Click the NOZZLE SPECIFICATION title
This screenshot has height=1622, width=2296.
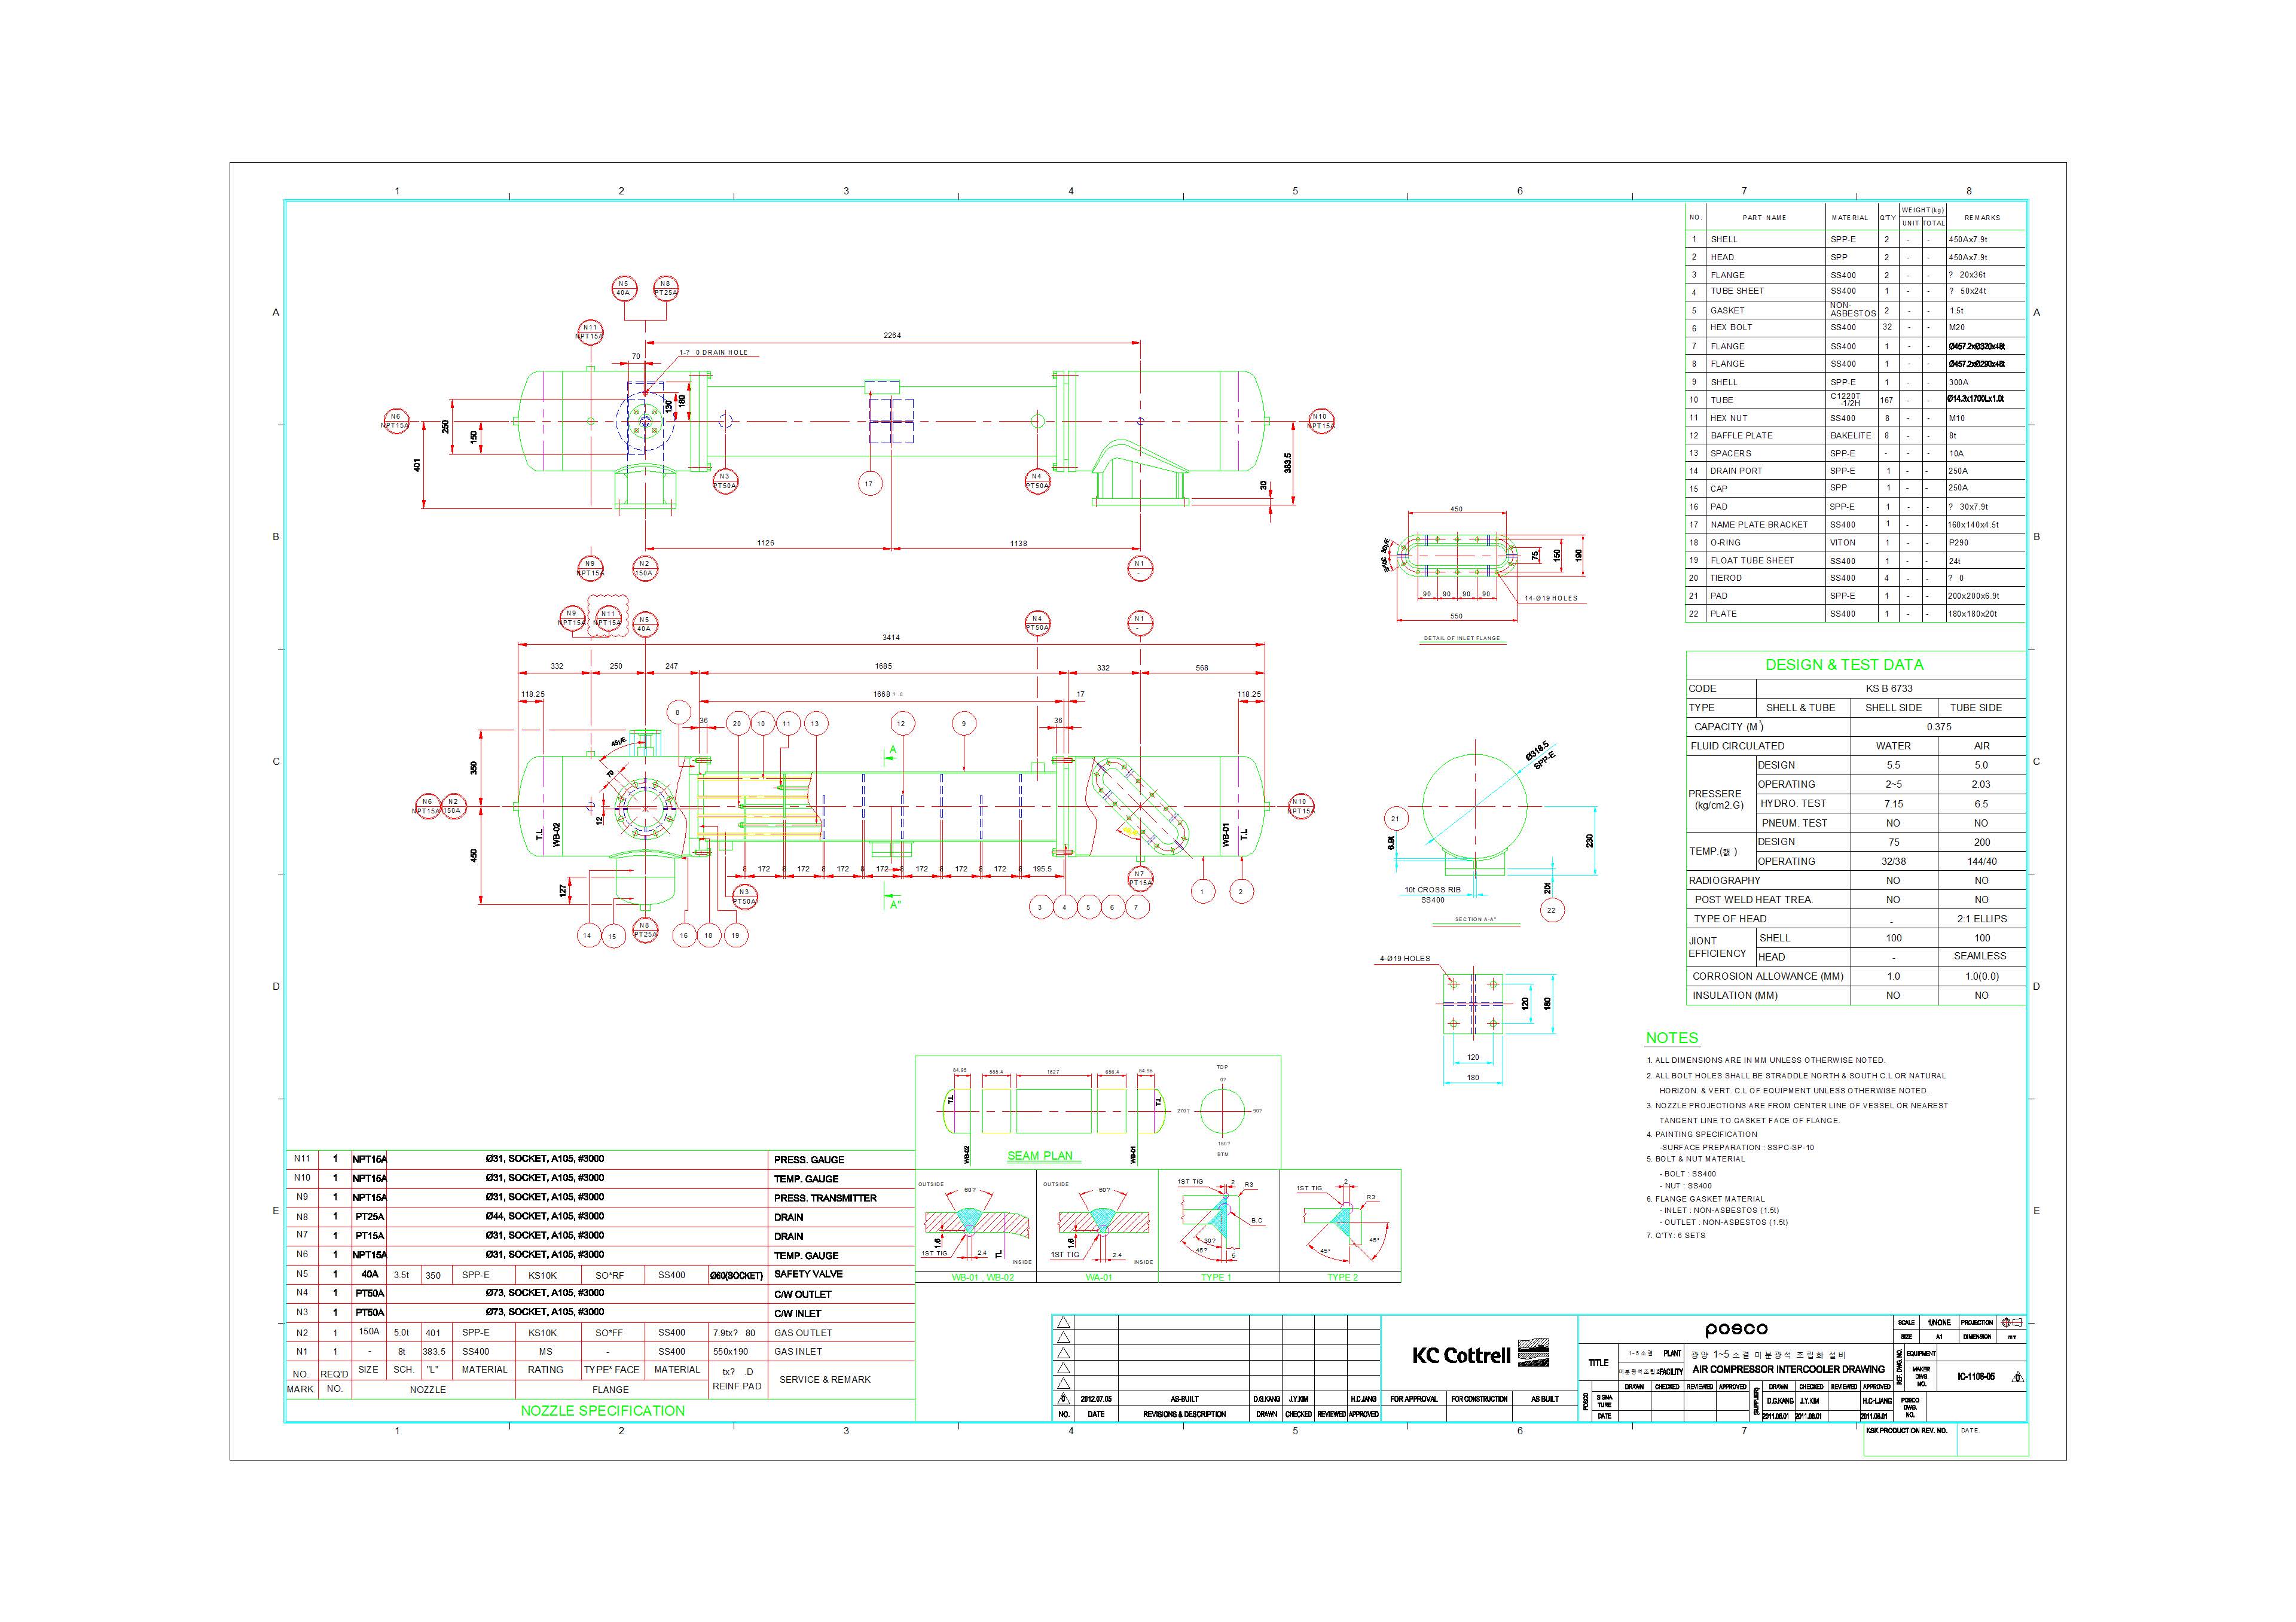602,1411
